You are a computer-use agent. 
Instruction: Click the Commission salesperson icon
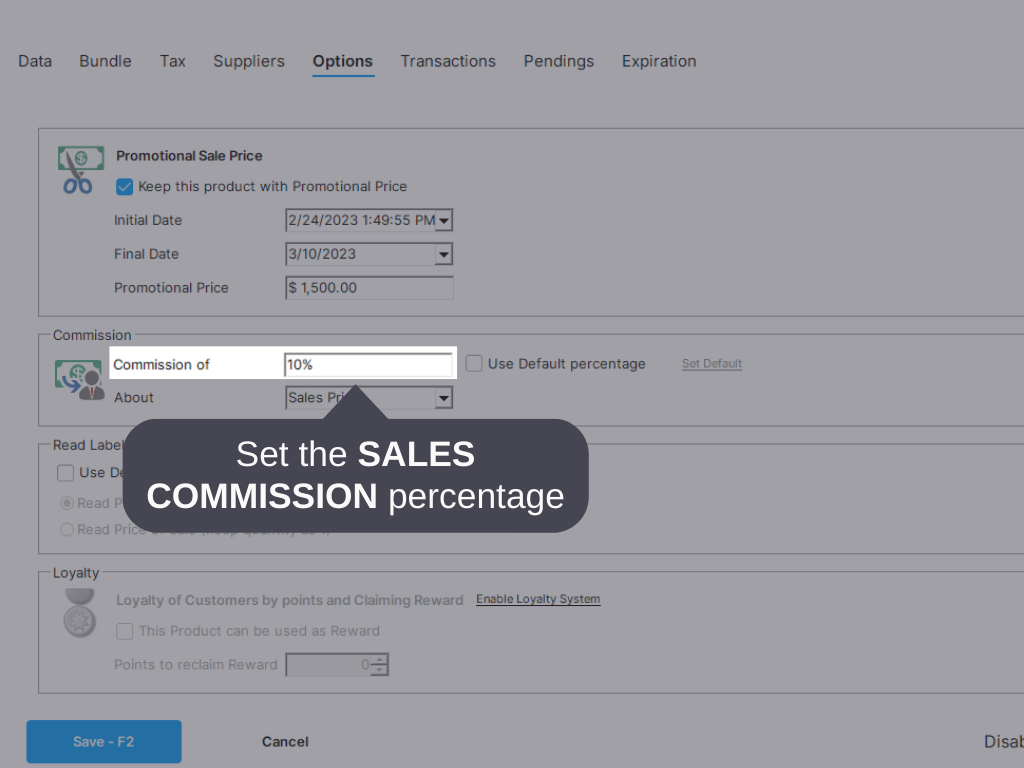tap(80, 380)
